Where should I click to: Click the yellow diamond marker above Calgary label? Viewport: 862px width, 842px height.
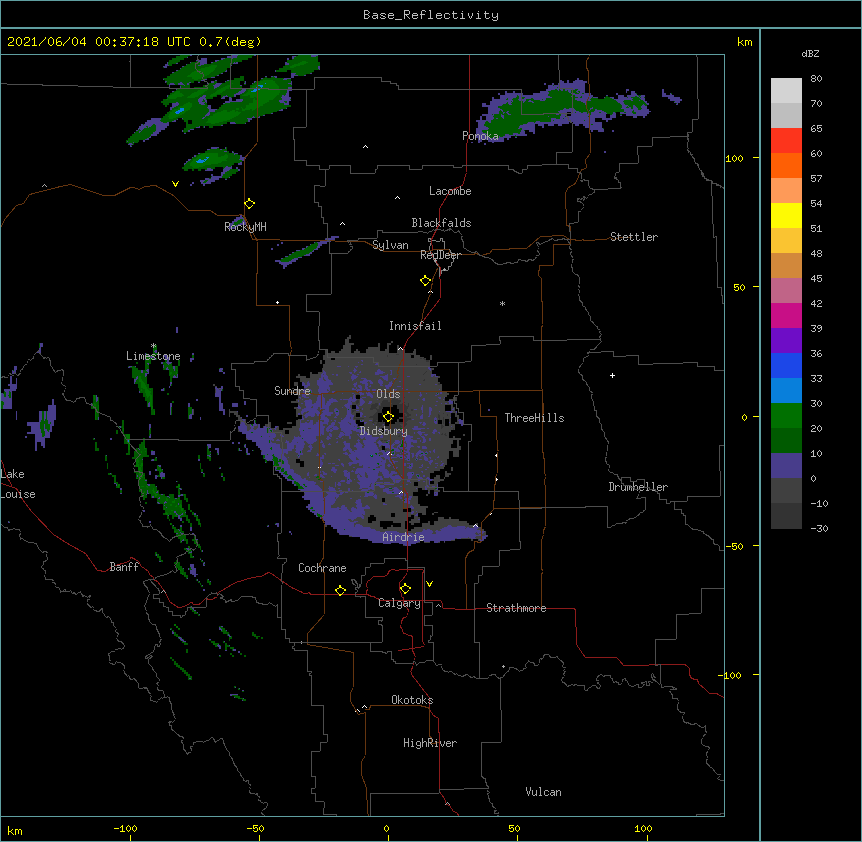(x=405, y=589)
